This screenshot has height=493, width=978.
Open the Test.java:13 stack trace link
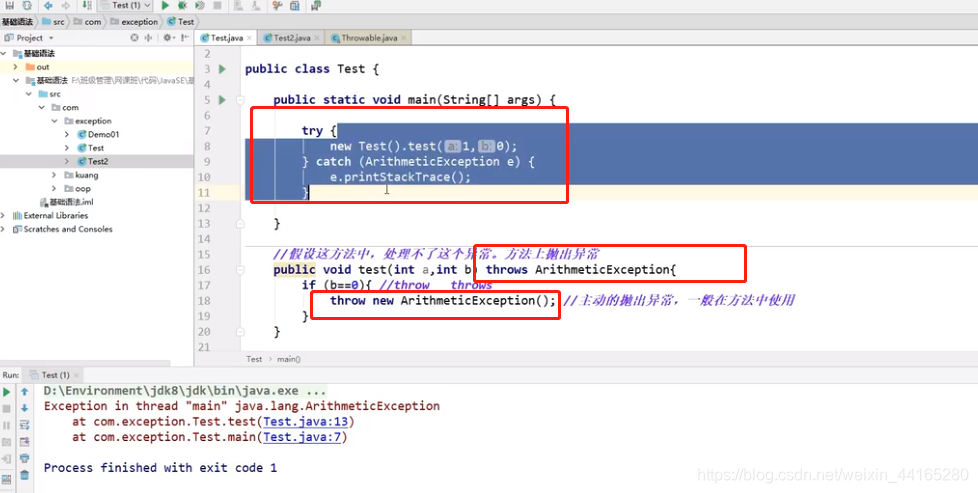306,422
